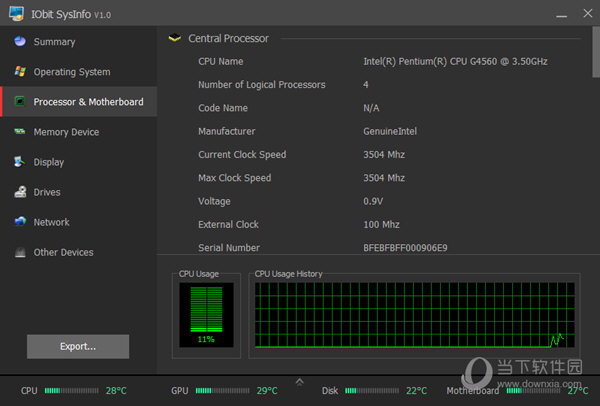600x406 pixels.
Task: Click the Central Processor section icon
Action: click(174, 38)
